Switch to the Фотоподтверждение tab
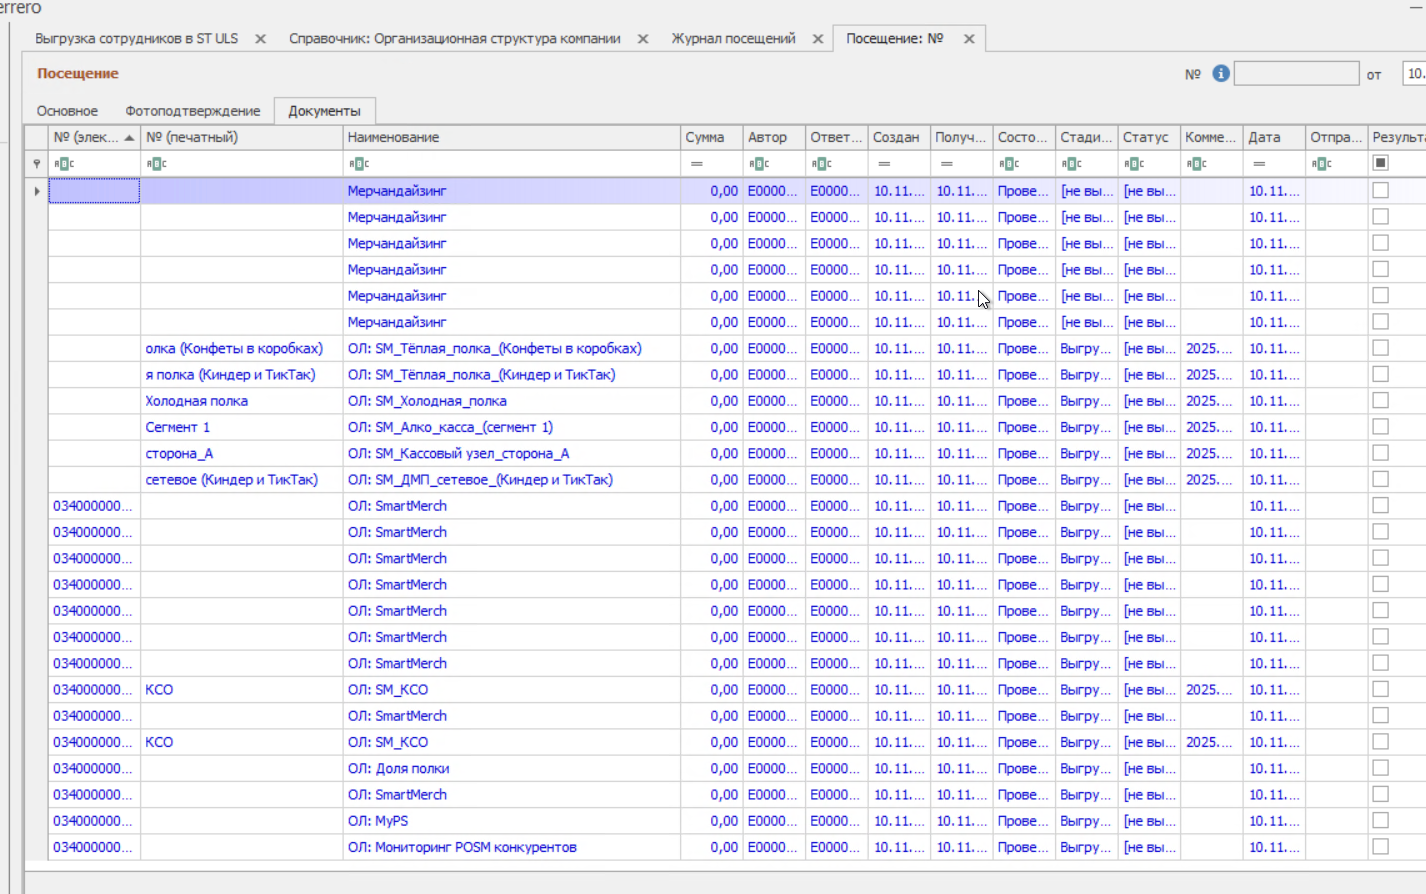 192,111
